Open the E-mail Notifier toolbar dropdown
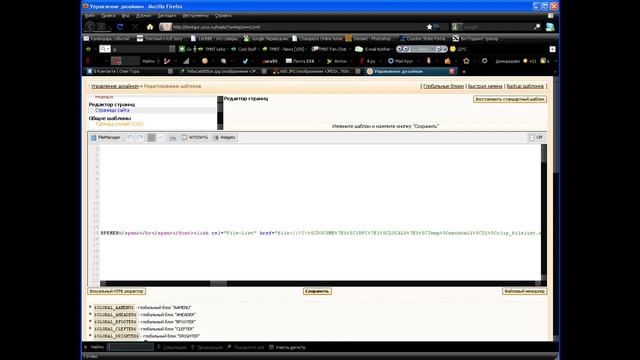 click(x=374, y=49)
